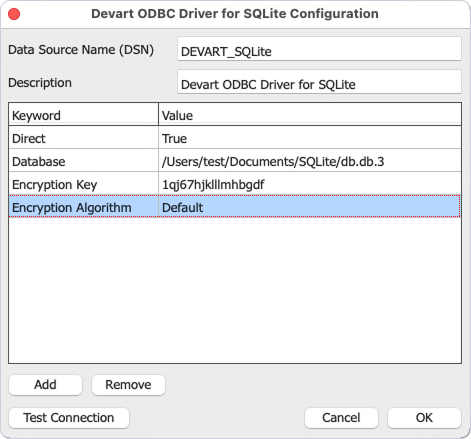Click the Data Source Name (DSN) label
This screenshot has width=471, height=439.
pos(81,50)
